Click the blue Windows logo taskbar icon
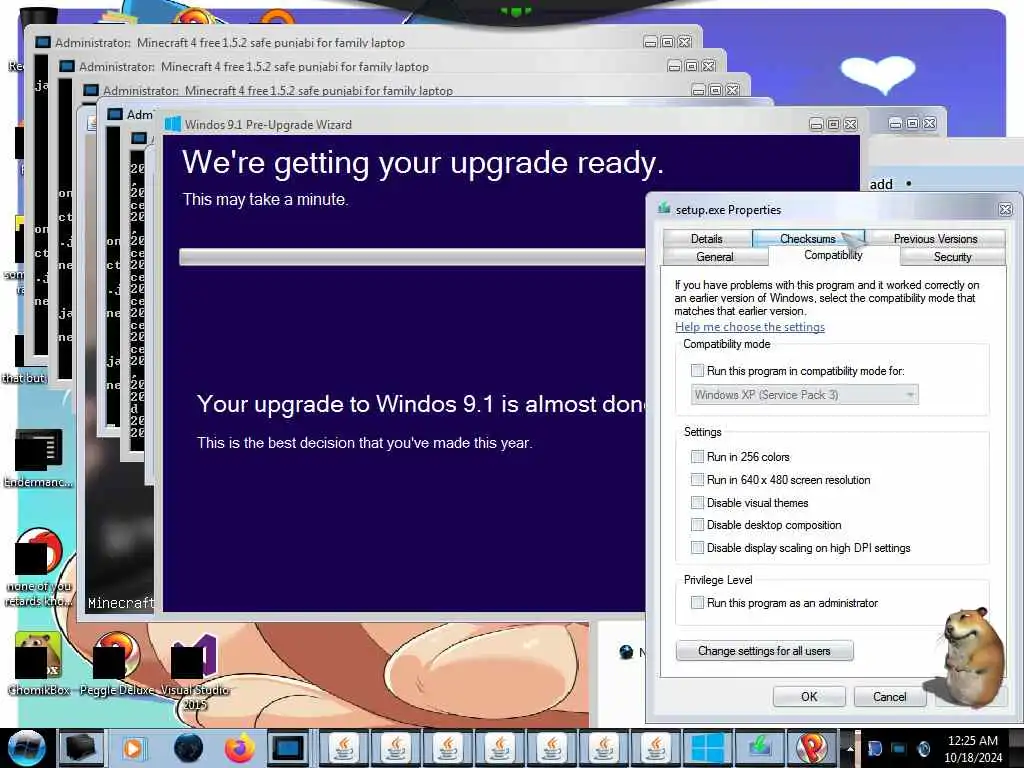 (707, 748)
